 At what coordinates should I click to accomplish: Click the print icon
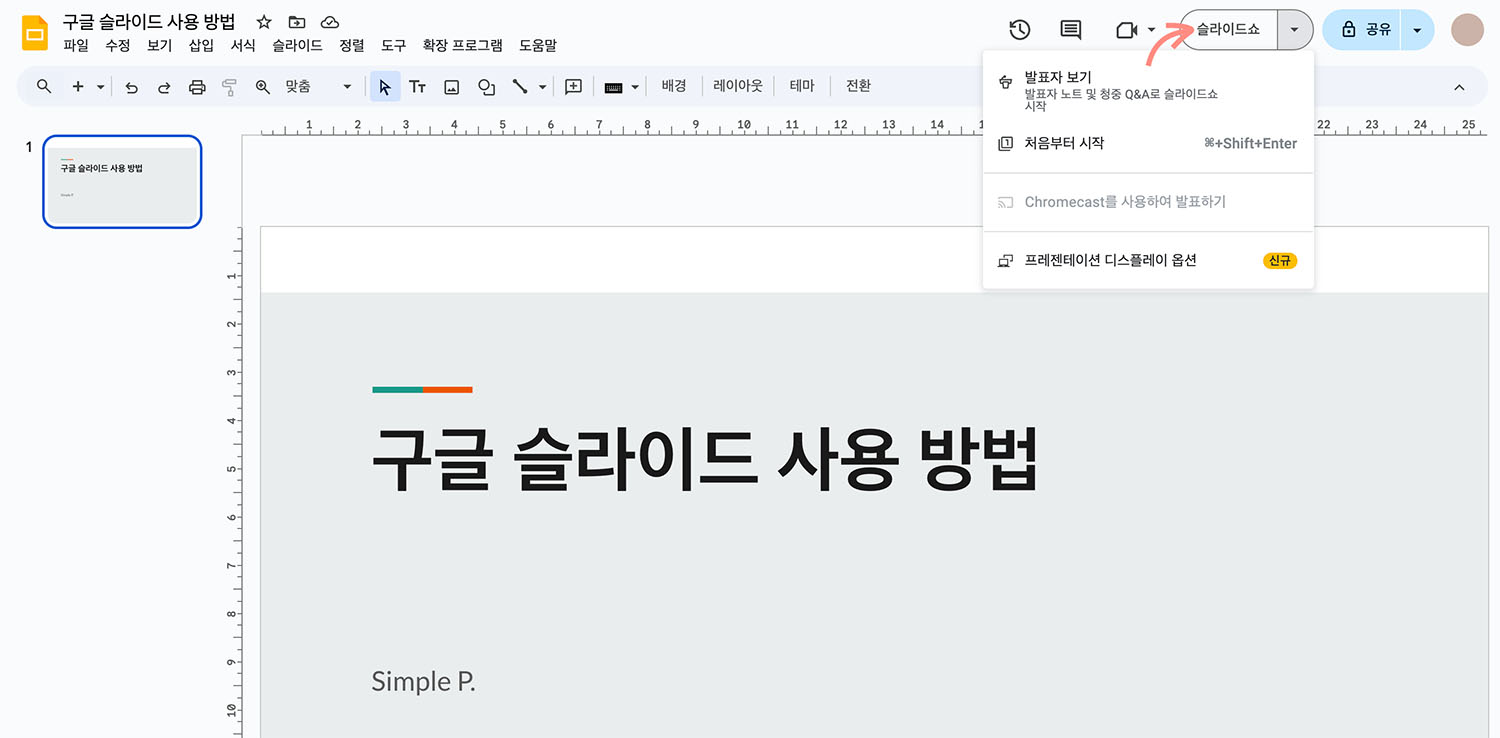pyautogui.click(x=197, y=87)
